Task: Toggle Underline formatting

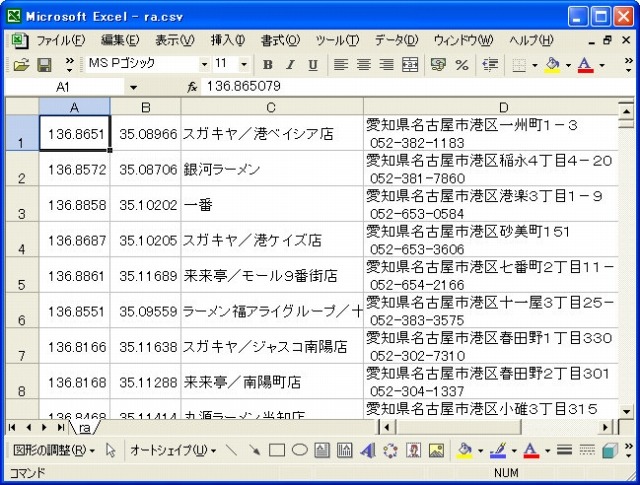Action: point(313,65)
